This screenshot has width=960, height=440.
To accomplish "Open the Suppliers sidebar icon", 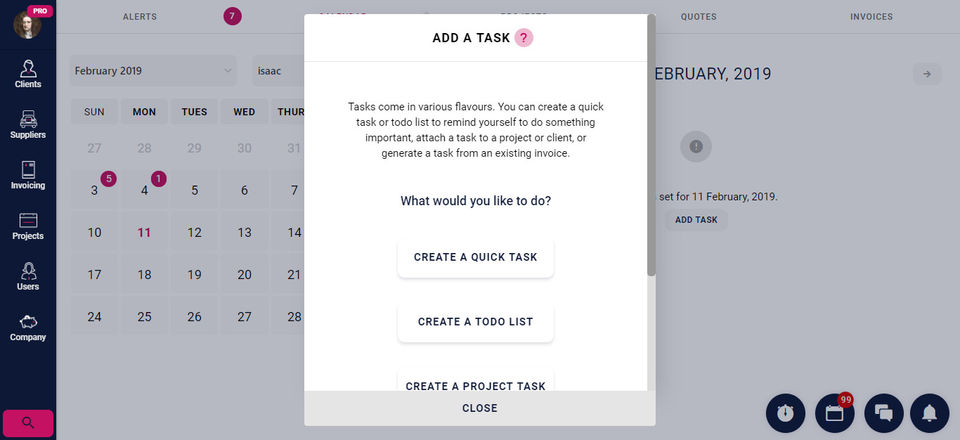I will [x=28, y=125].
